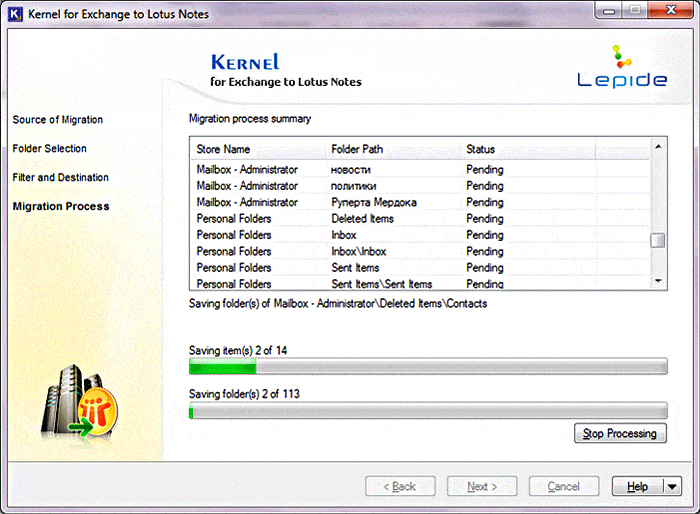The width and height of the screenshot is (700, 514).
Task: Click the list scrollbar thumb
Action: (658, 240)
